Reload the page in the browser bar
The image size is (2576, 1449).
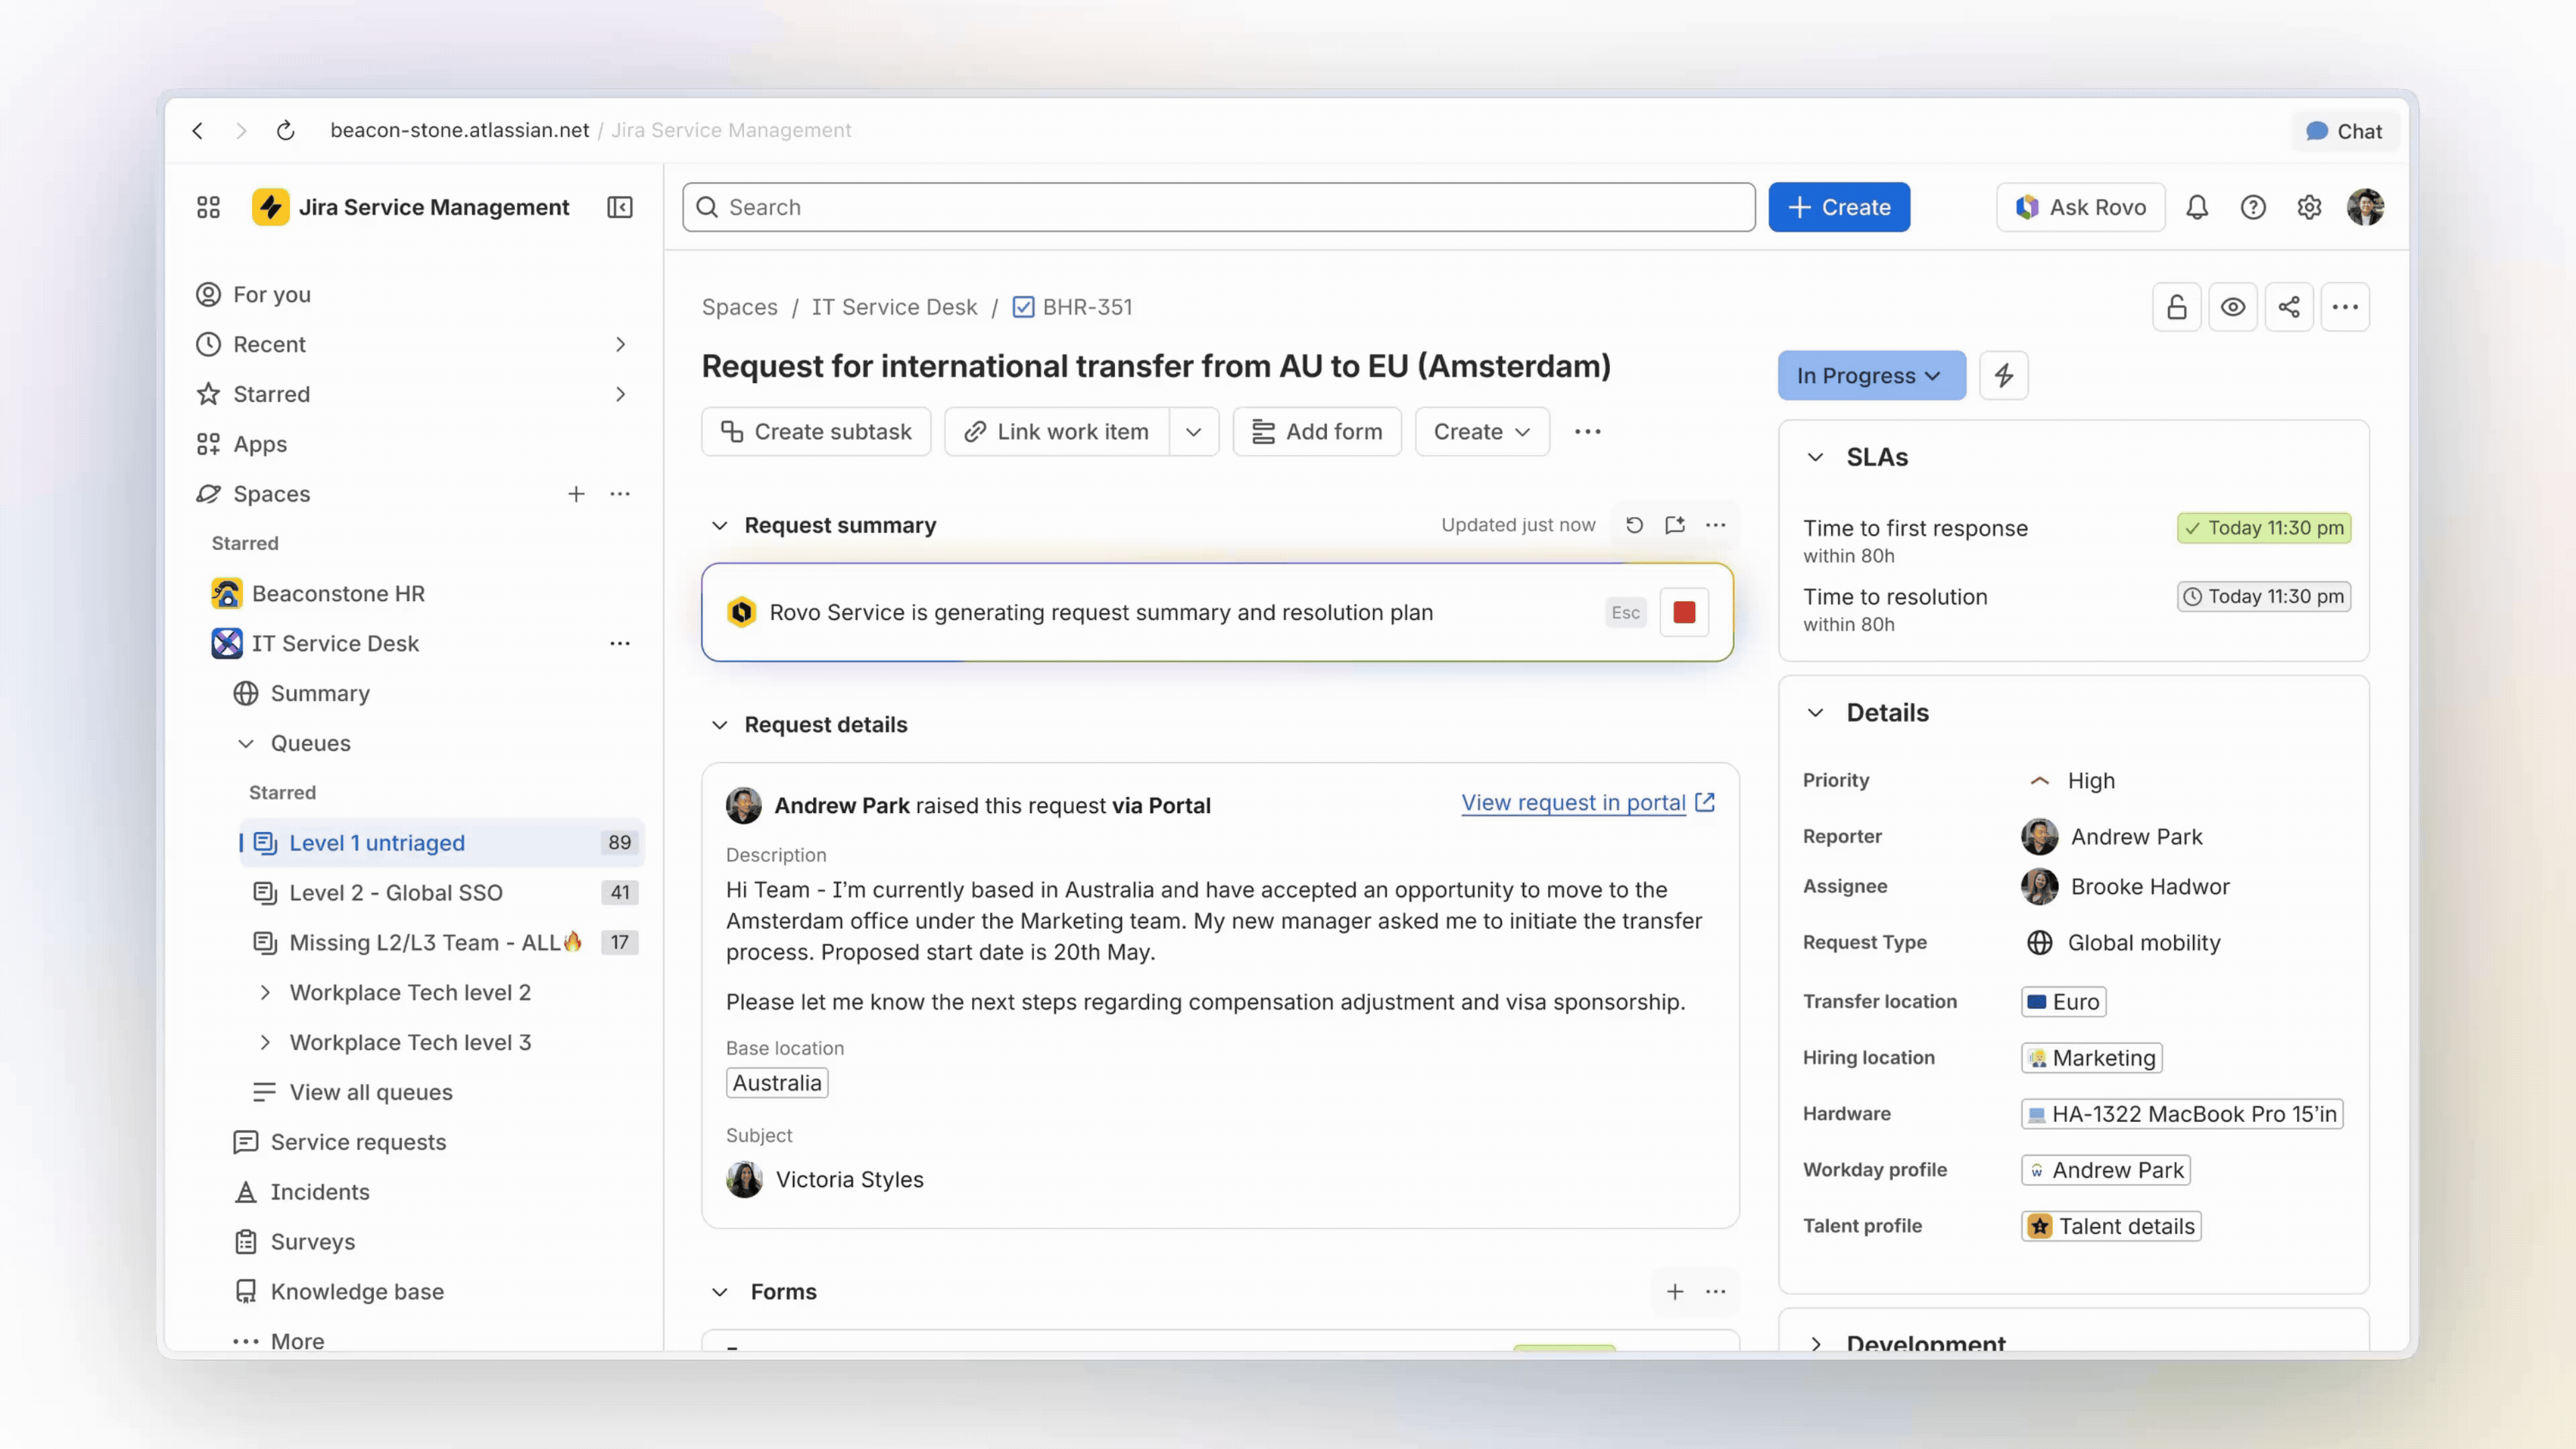tap(285, 130)
